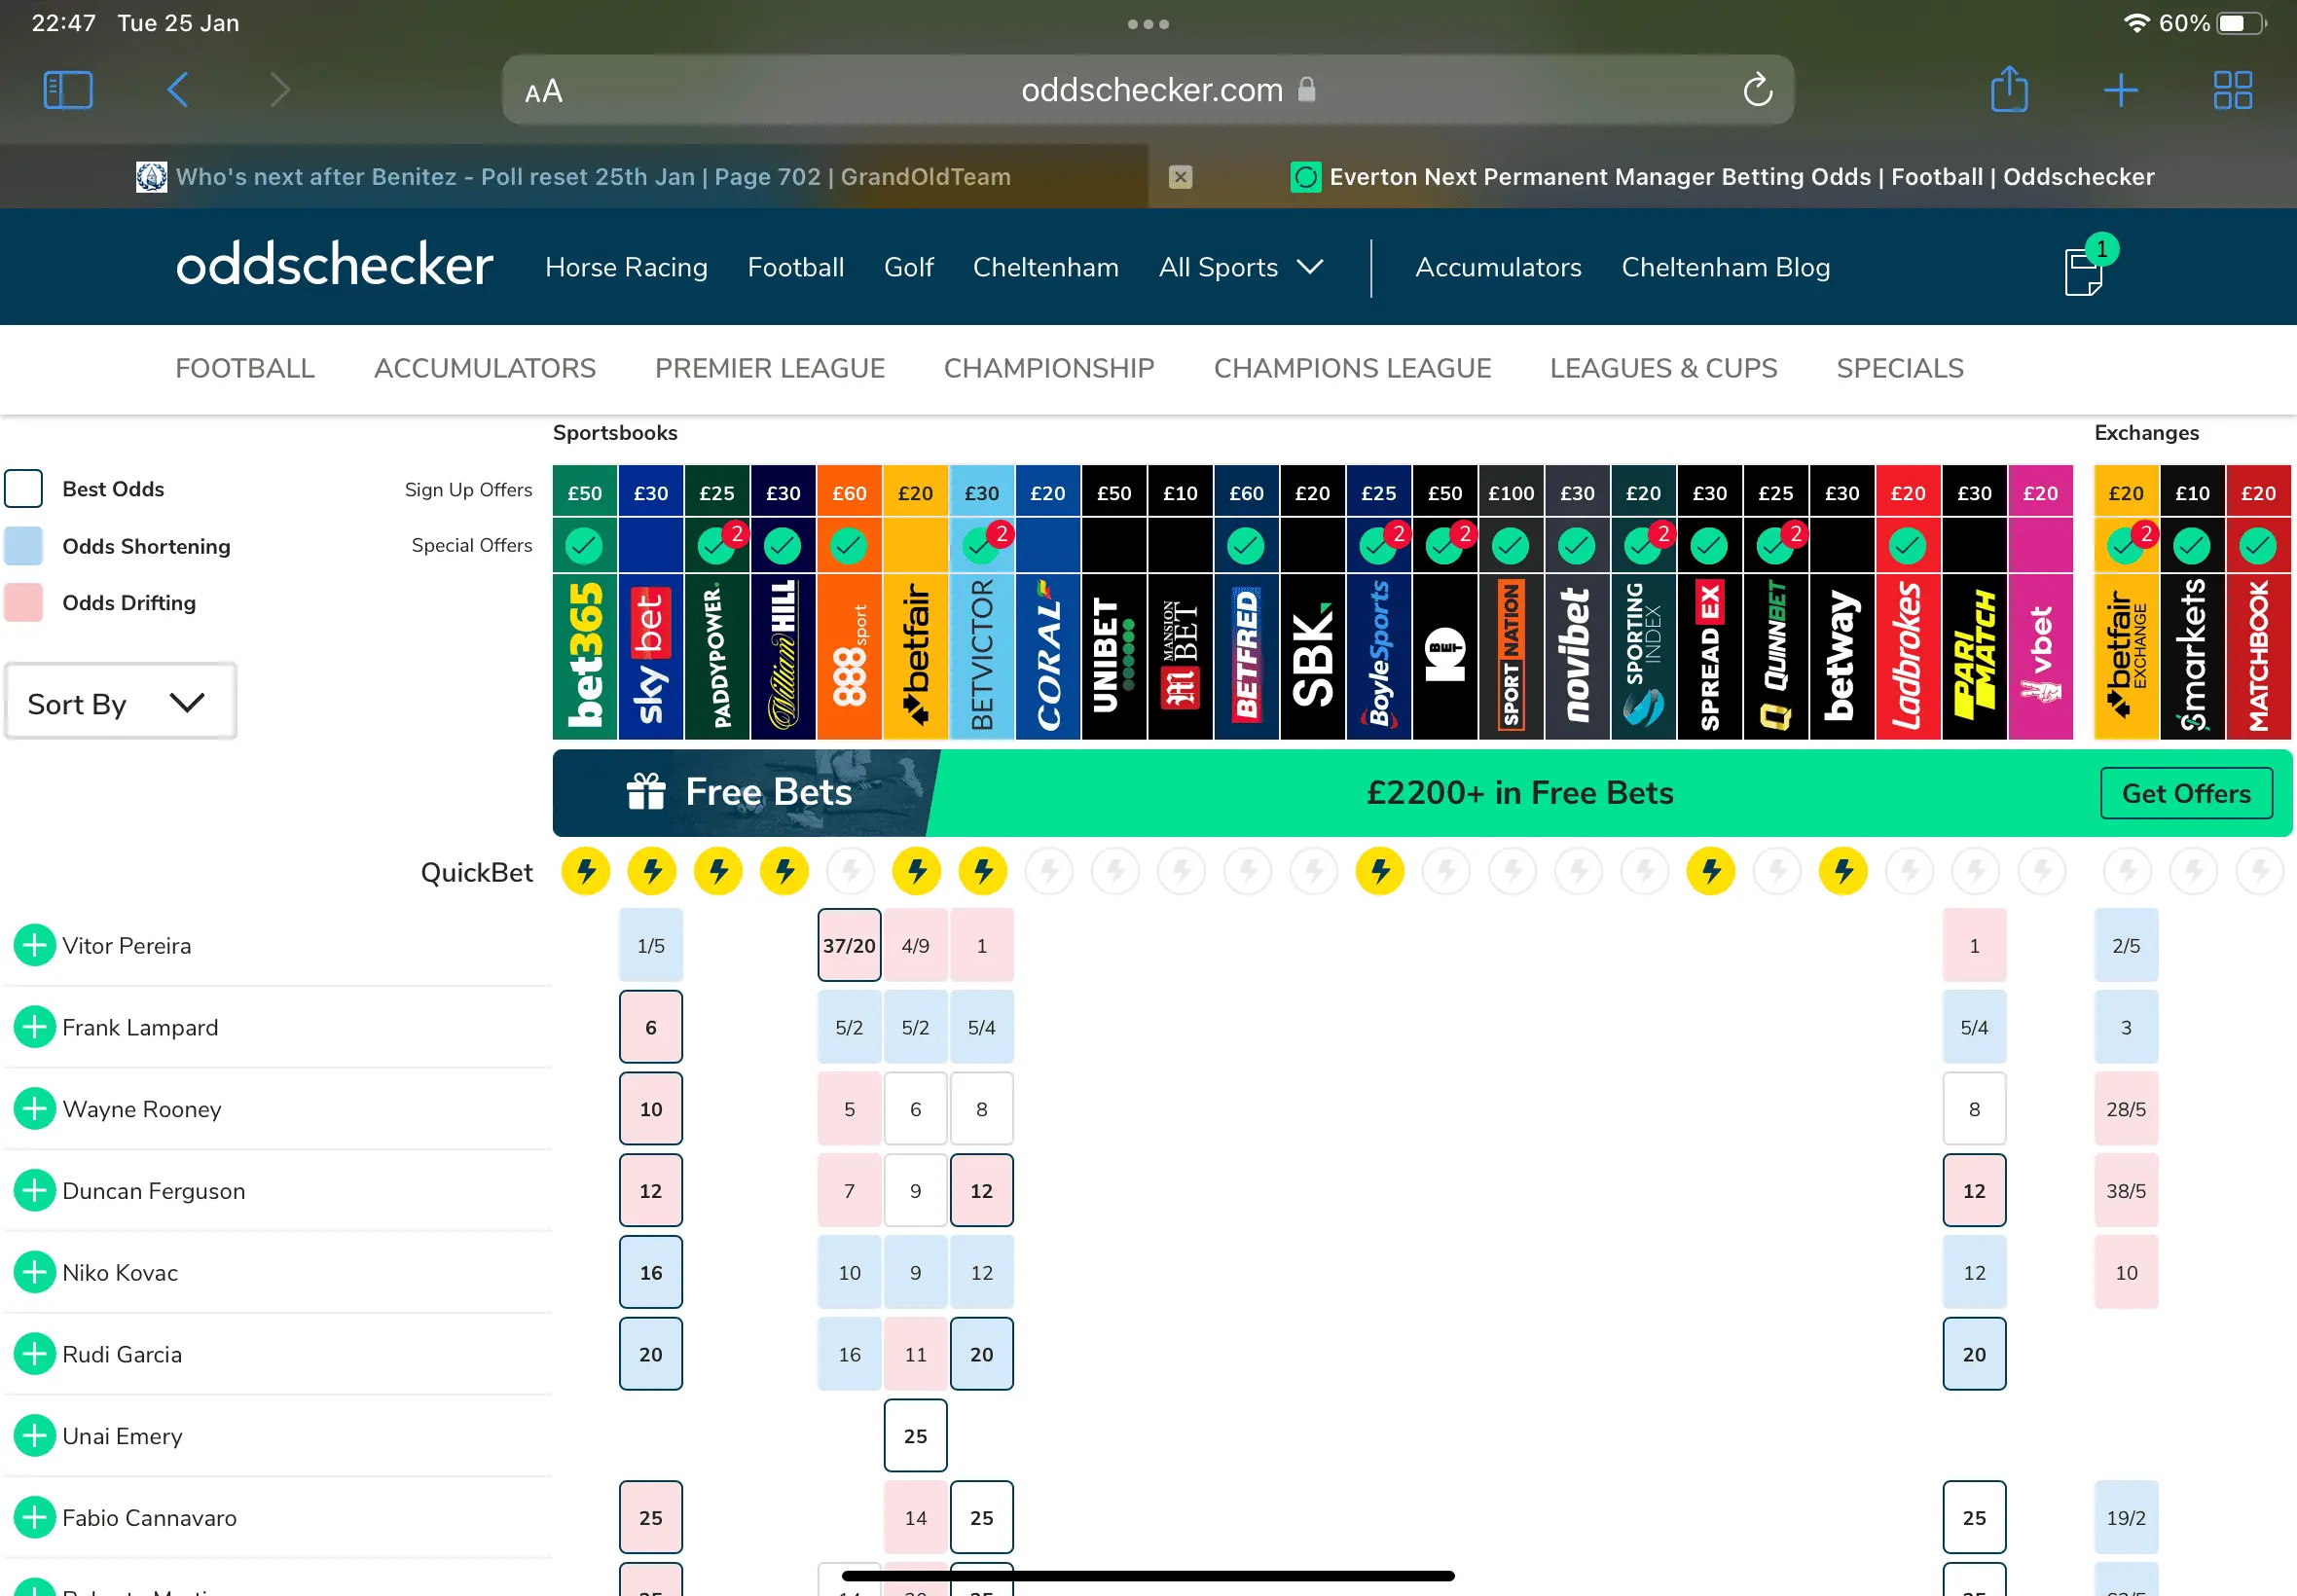Image resolution: width=2297 pixels, height=1596 pixels.
Task: Add Niko Kovac with green plus icon
Action: [35, 1272]
